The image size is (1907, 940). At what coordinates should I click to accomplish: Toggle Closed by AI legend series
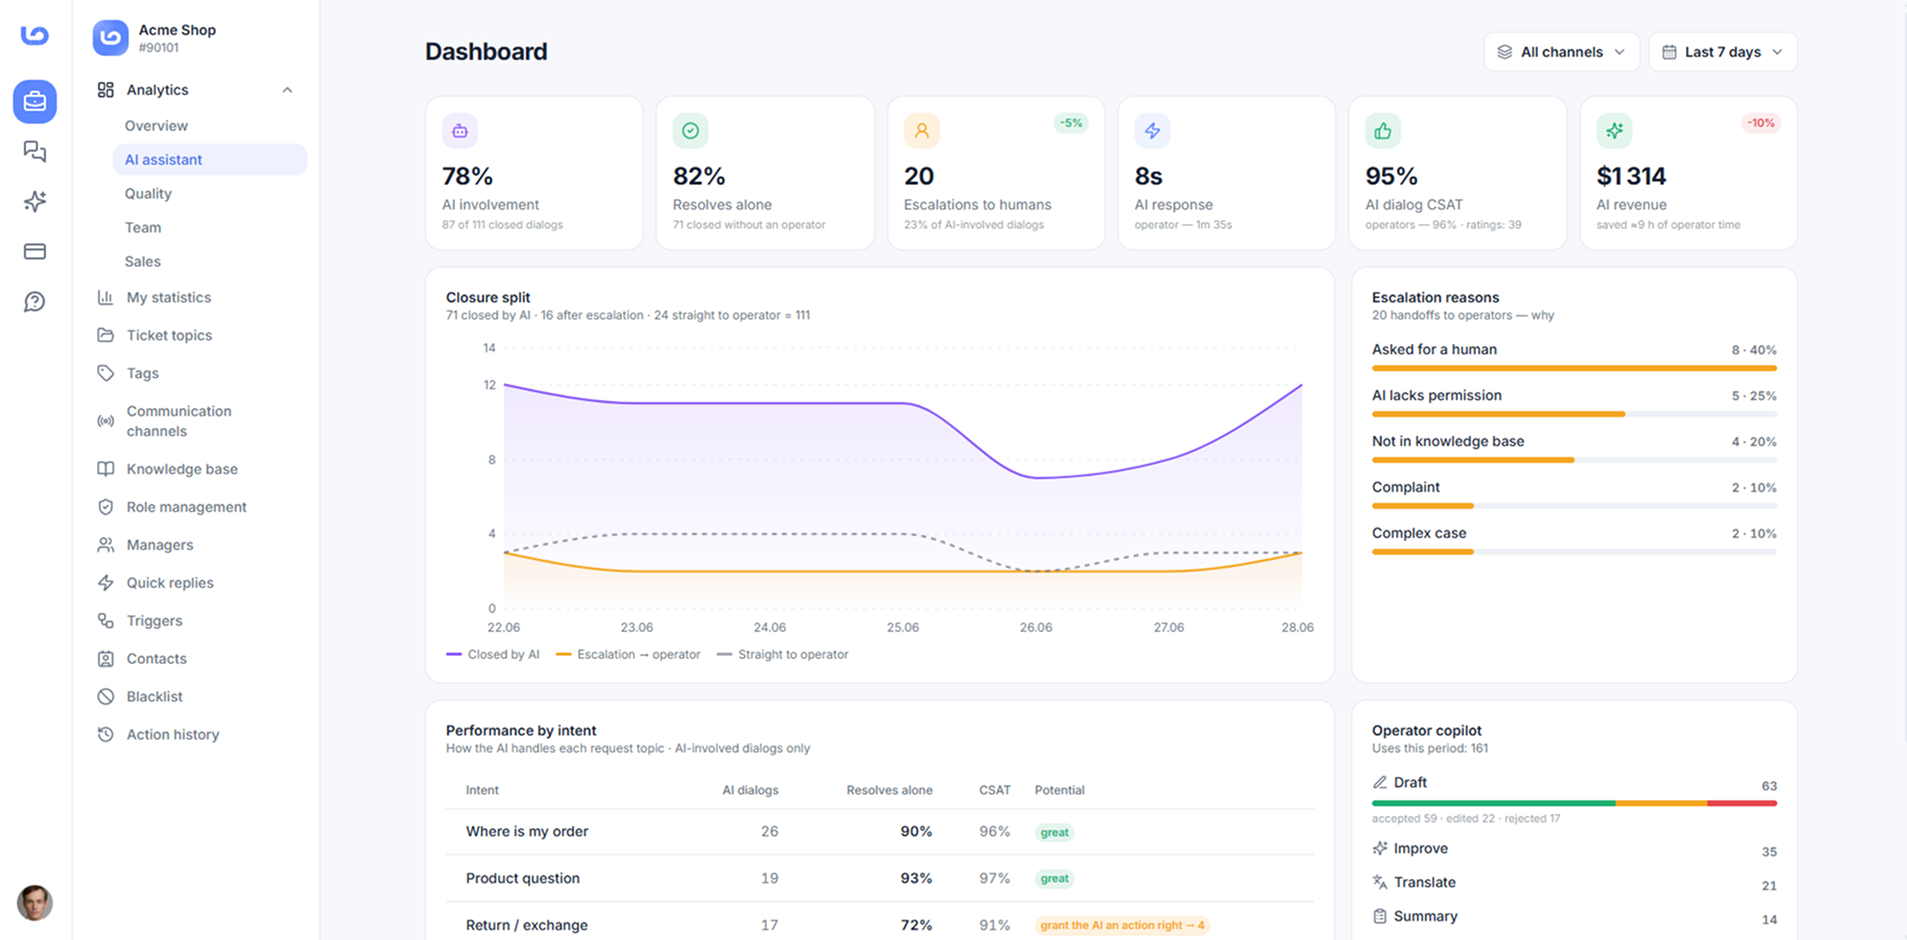[x=493, y=655]
